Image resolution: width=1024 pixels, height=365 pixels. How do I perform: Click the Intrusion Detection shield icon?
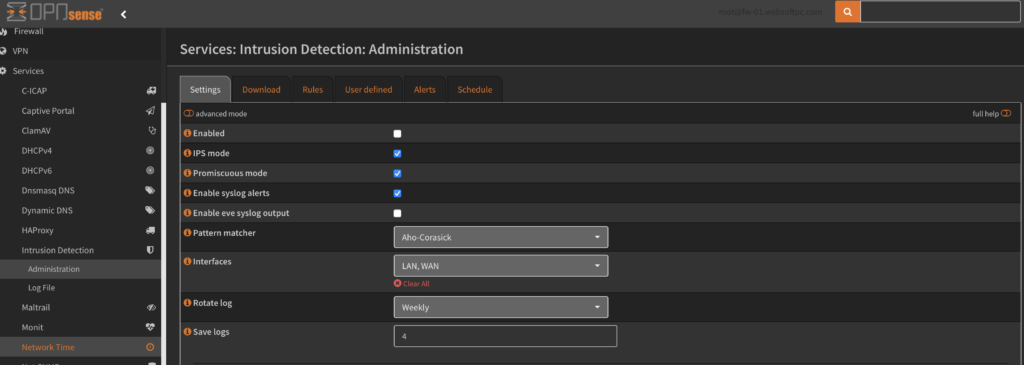point(150,250)
